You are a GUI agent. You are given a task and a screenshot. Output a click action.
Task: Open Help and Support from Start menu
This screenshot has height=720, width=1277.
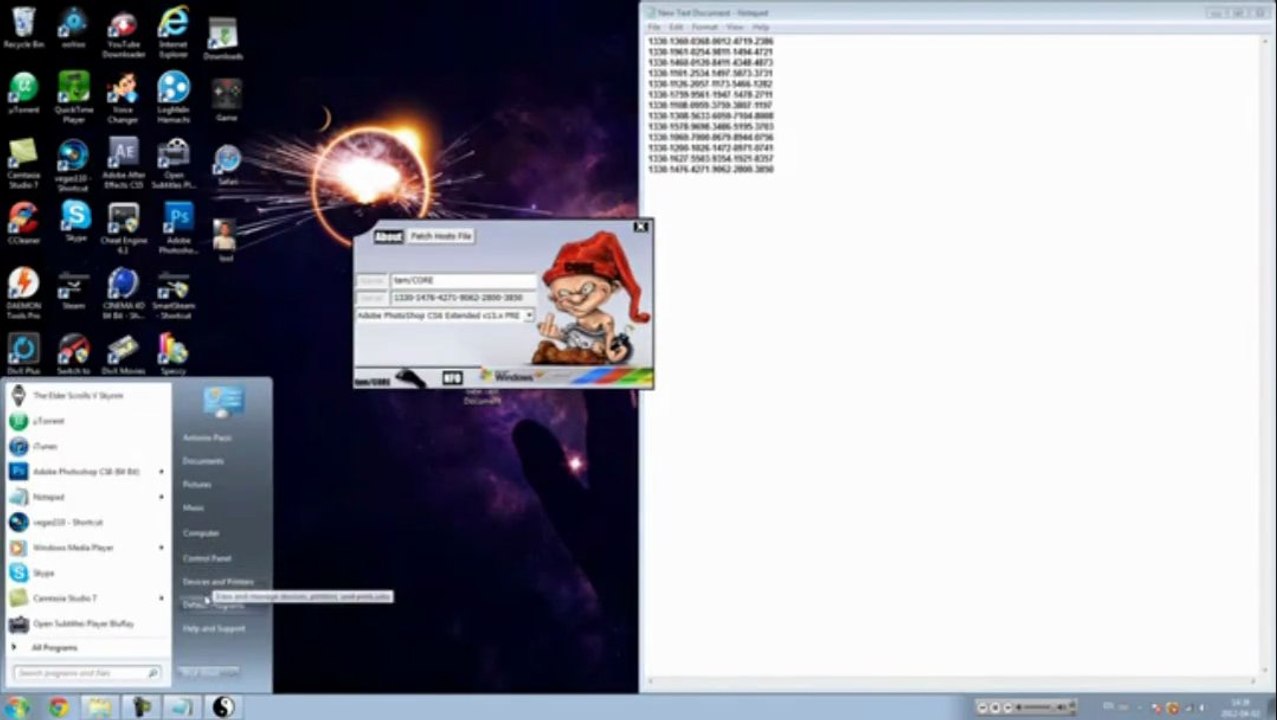(x=214, y=629)
